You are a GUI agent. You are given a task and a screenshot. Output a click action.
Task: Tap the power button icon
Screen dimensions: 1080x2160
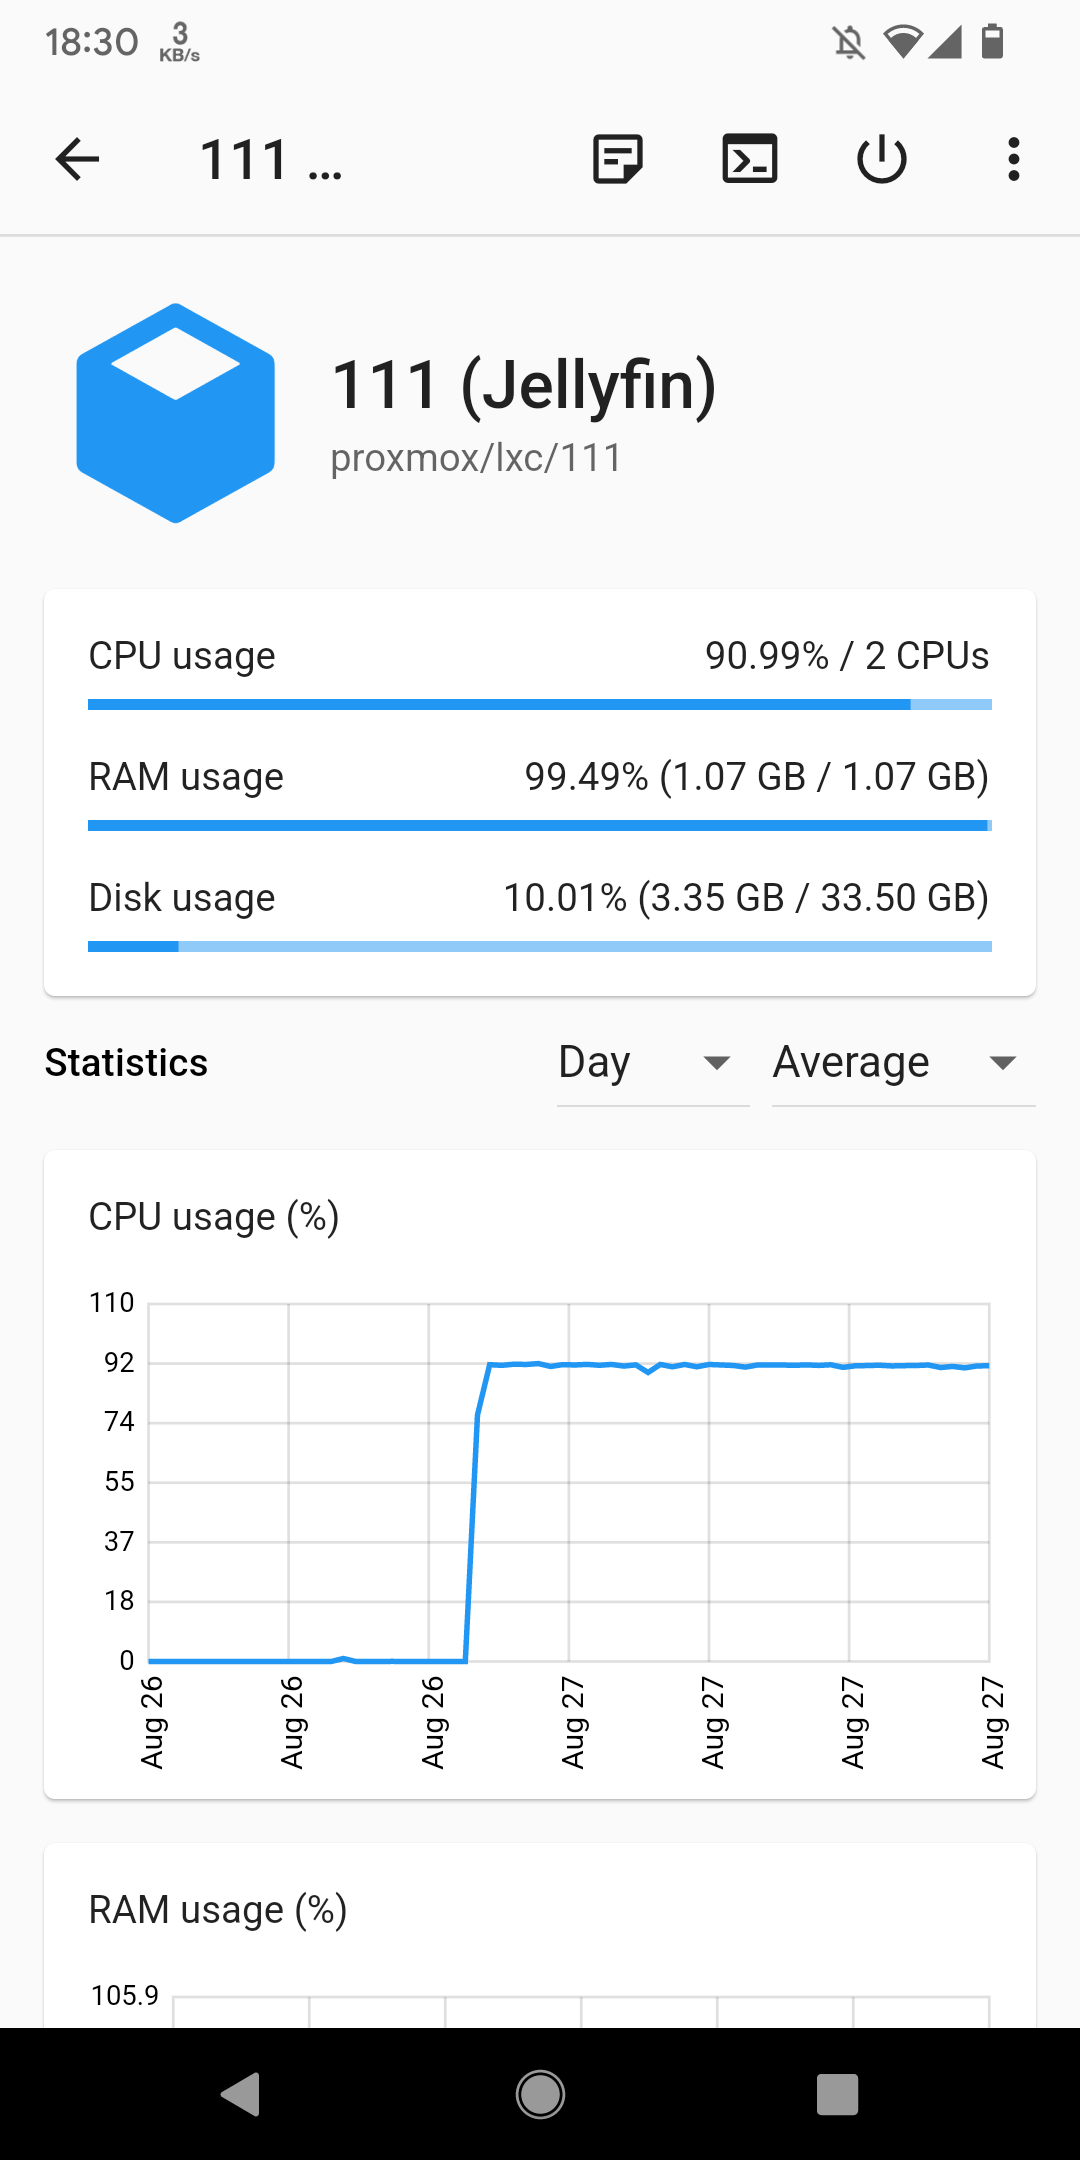pos(882,159)
